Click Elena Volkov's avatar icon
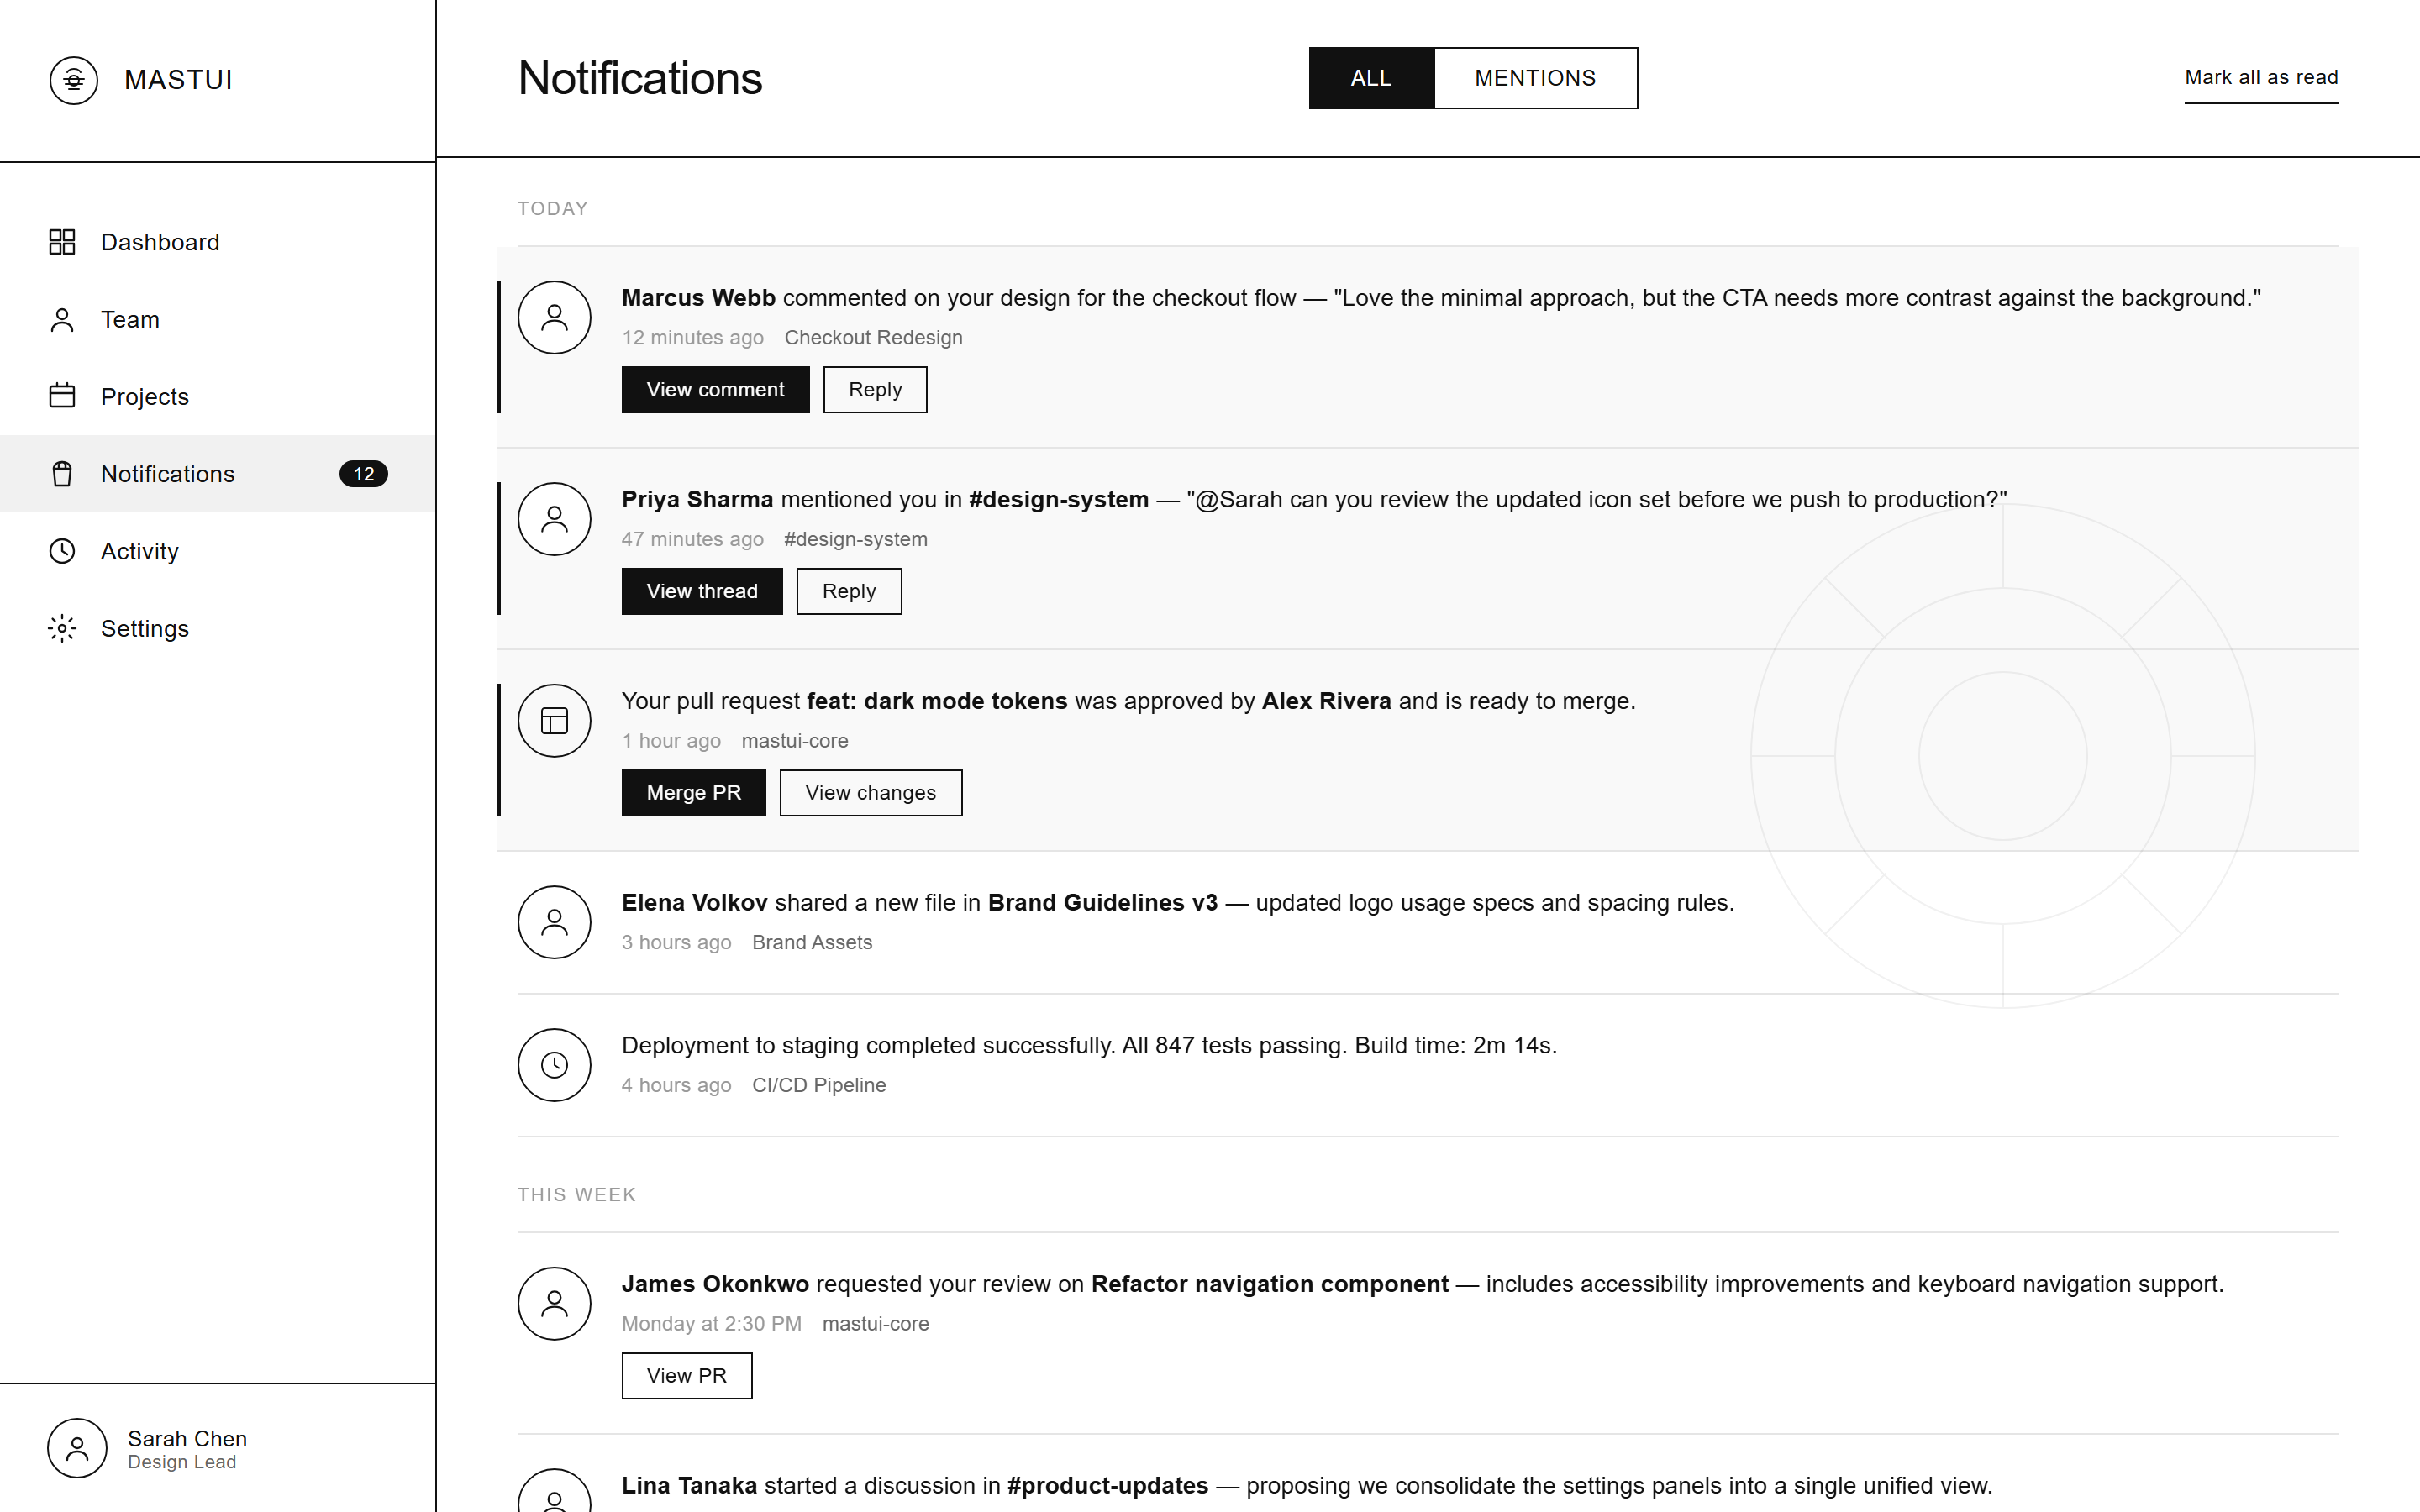This screenshot has width=2420, height=1512. tap(555, 922)
